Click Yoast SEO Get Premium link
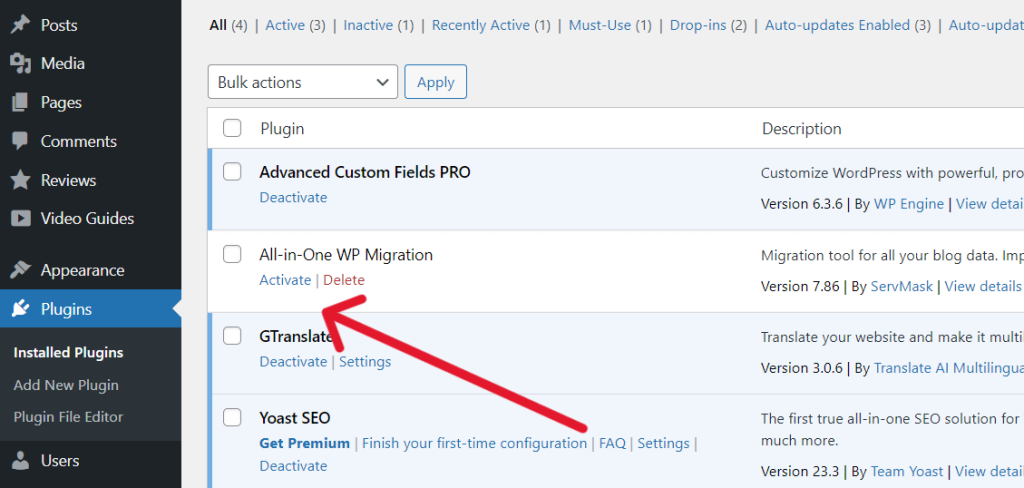1024x488 pixels. 304,443
